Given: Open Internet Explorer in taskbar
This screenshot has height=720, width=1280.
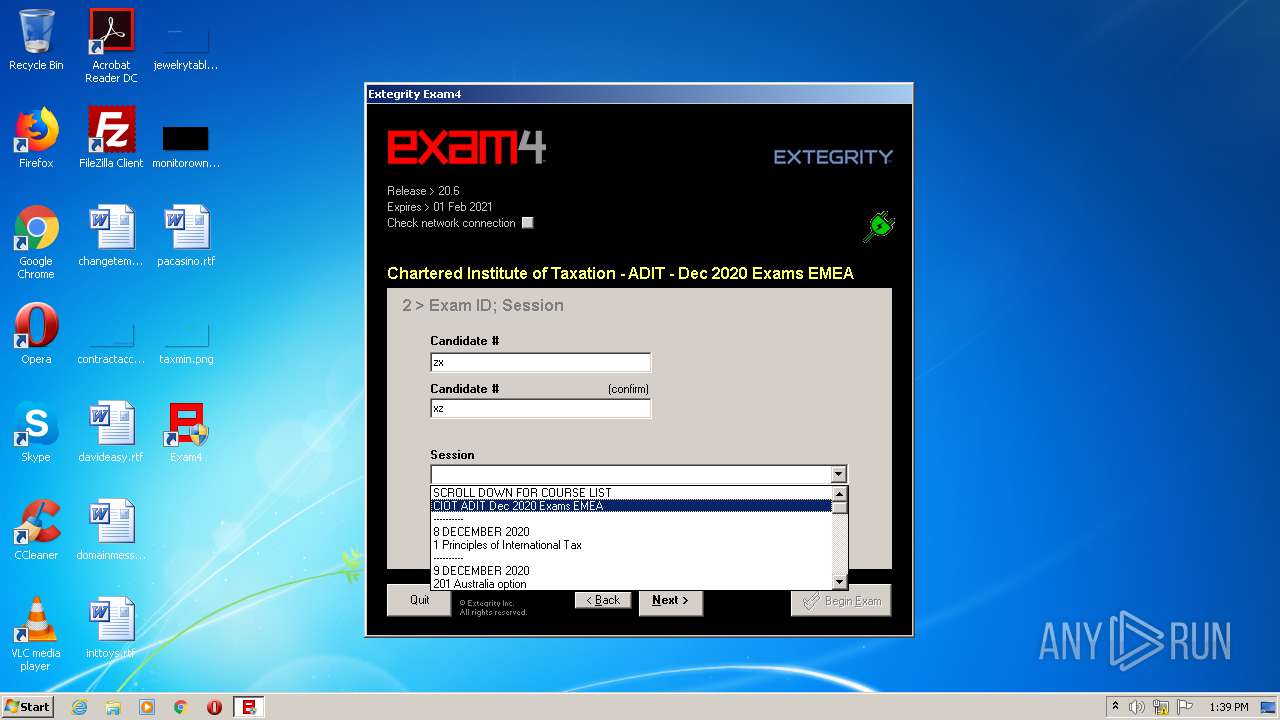Looking at the screenshot, I should [x=79, y=707].
